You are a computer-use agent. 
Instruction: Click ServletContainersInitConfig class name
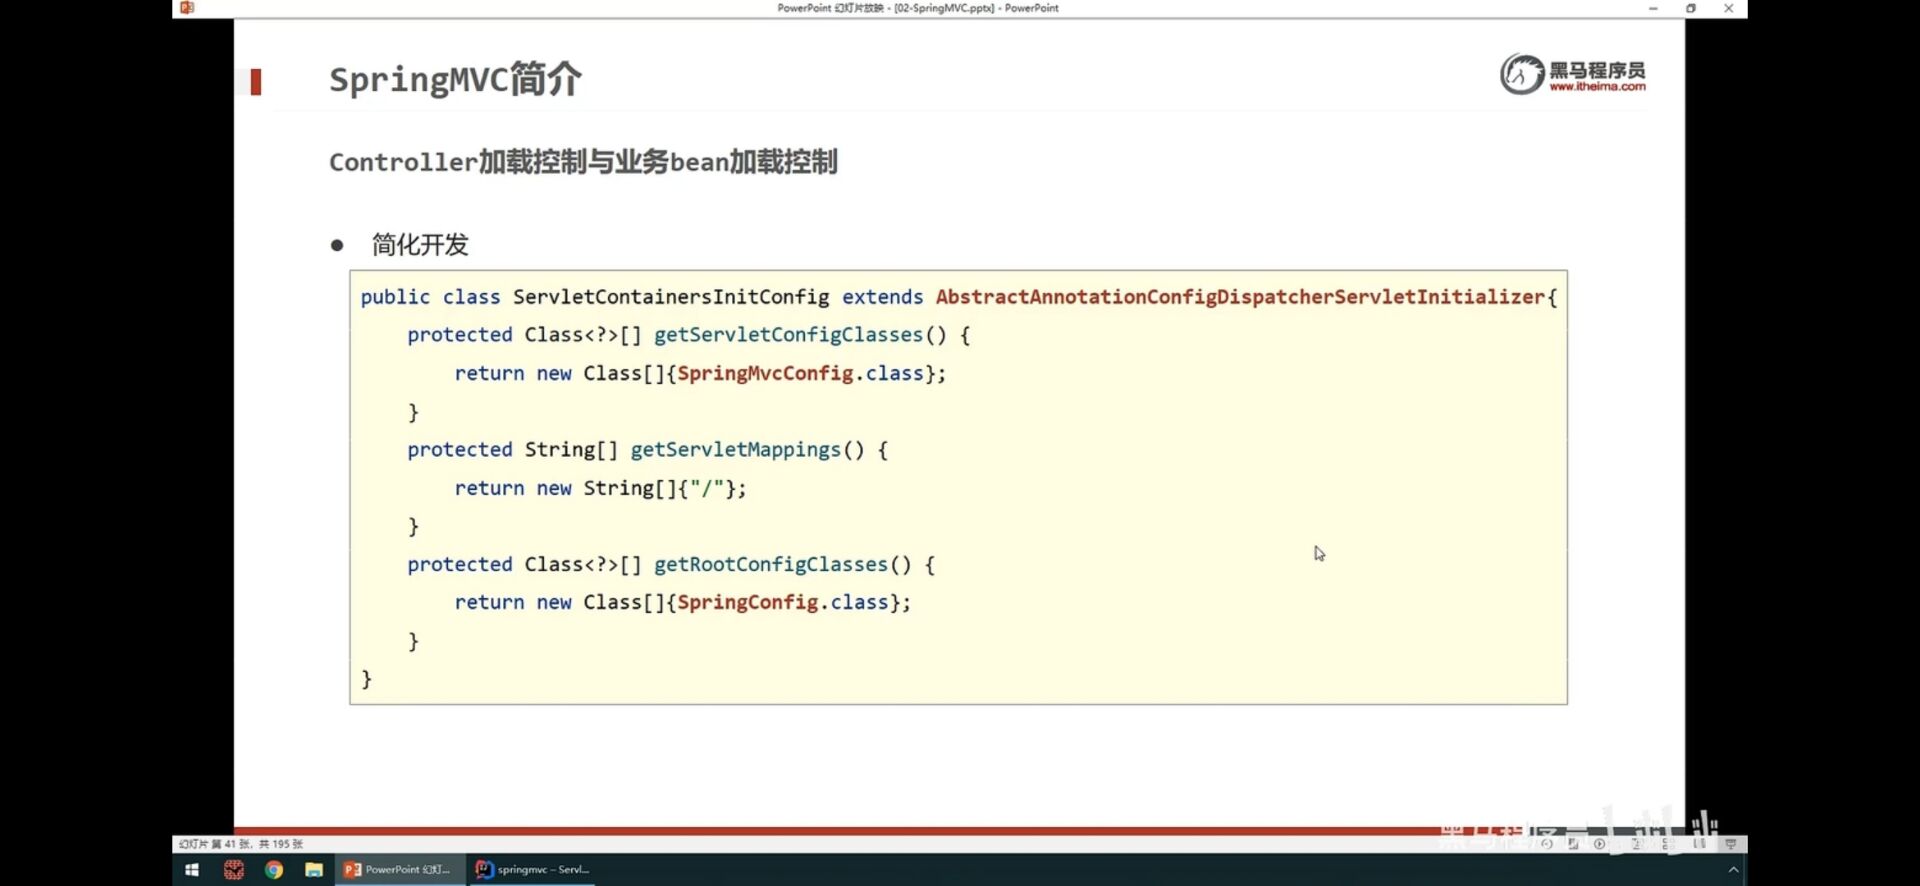[671, 297]
